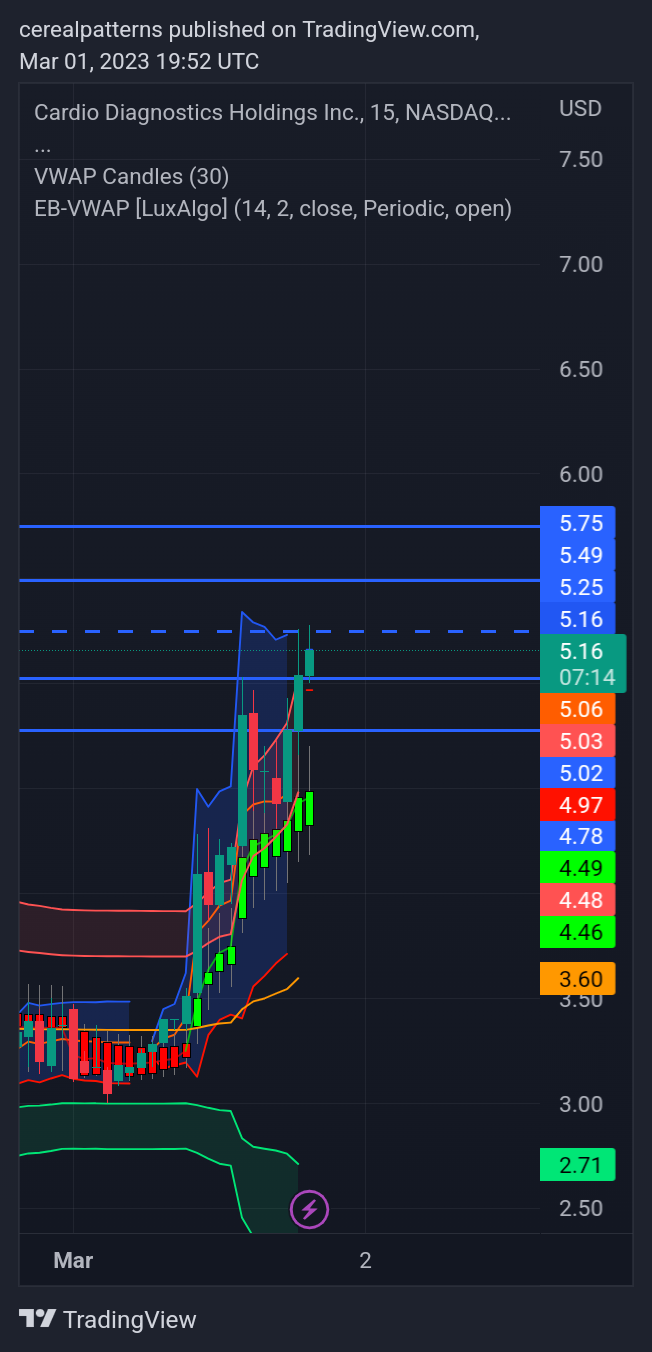Click the Mar date label on time axis
This screenshot has width=652, height=1352.
pyautogui.click(x=73, y=1260)
